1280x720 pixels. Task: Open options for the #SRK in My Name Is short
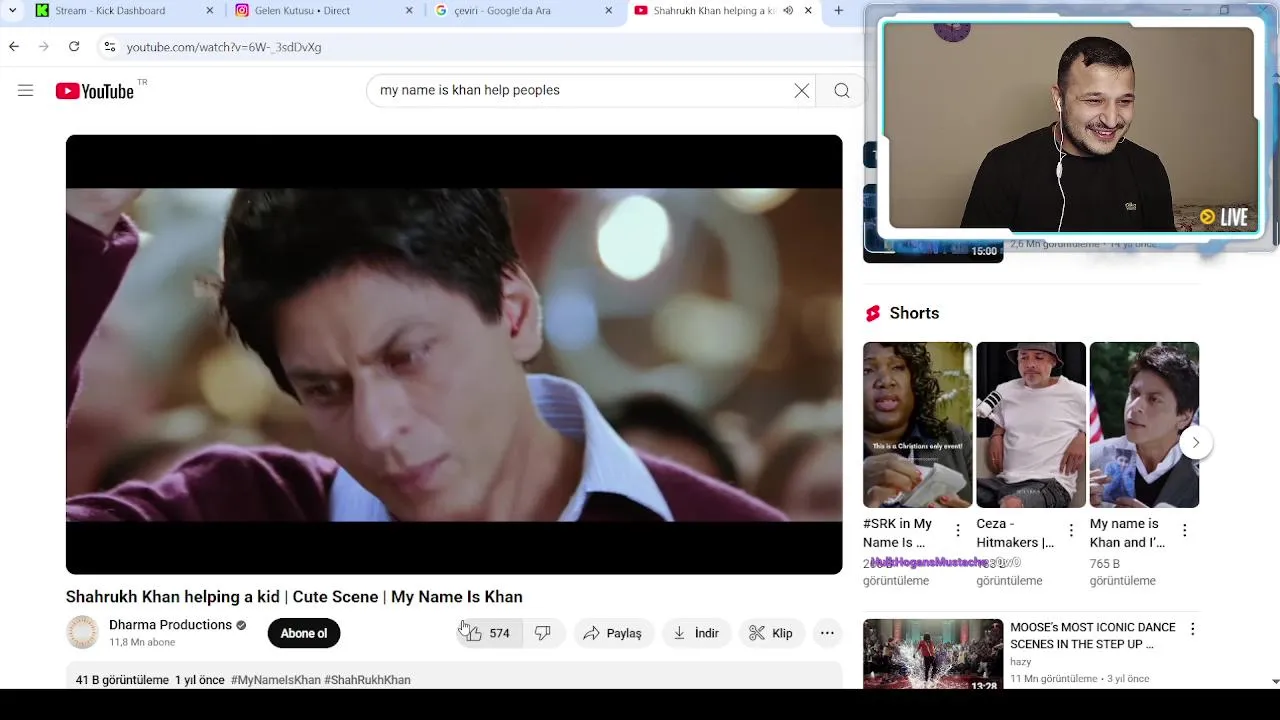[x=958, y=531]
